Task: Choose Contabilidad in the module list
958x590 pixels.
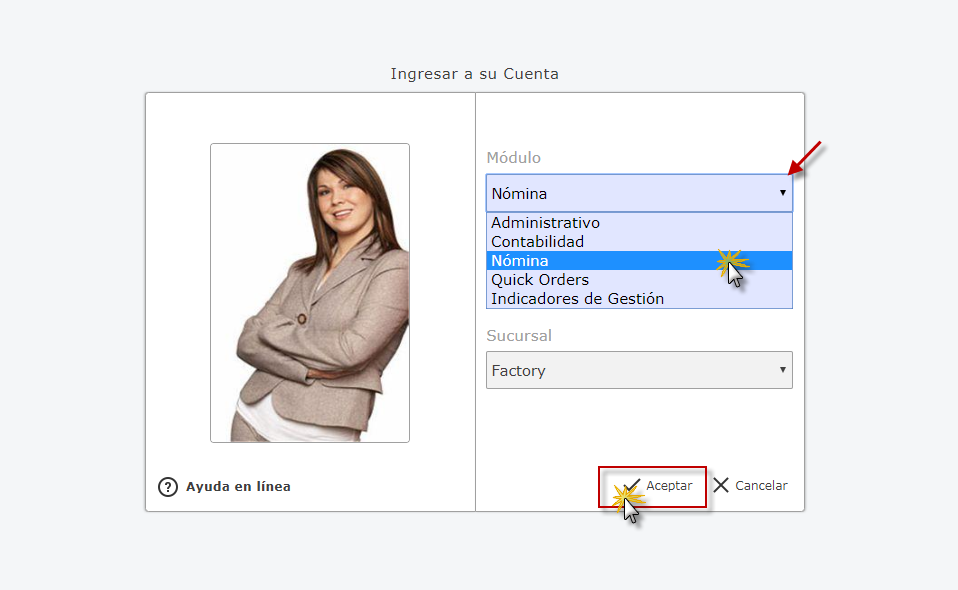Action: pyautogui.click(x=537, y=242)
